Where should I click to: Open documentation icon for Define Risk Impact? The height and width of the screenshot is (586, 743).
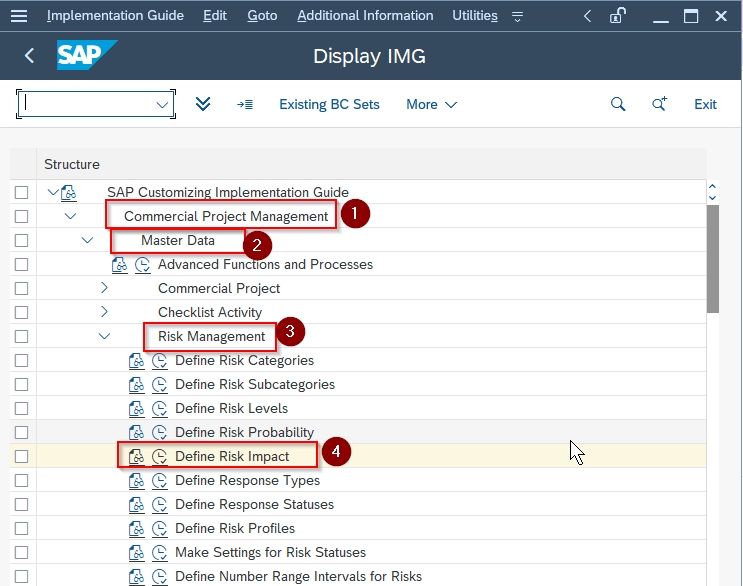click(x=136, y=457)
